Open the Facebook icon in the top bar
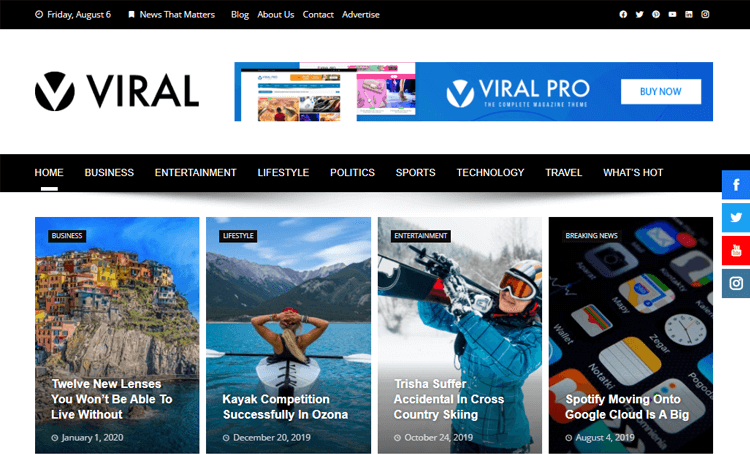 pyautogui.click(x=623, y=14)
